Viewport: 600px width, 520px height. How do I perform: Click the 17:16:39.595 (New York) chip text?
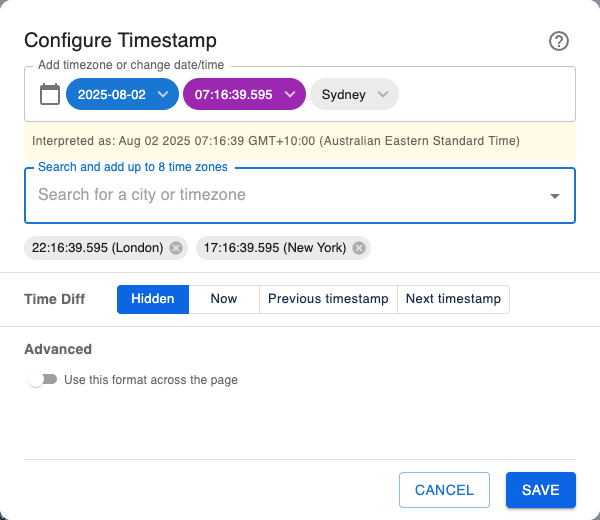tap(275, 248)
